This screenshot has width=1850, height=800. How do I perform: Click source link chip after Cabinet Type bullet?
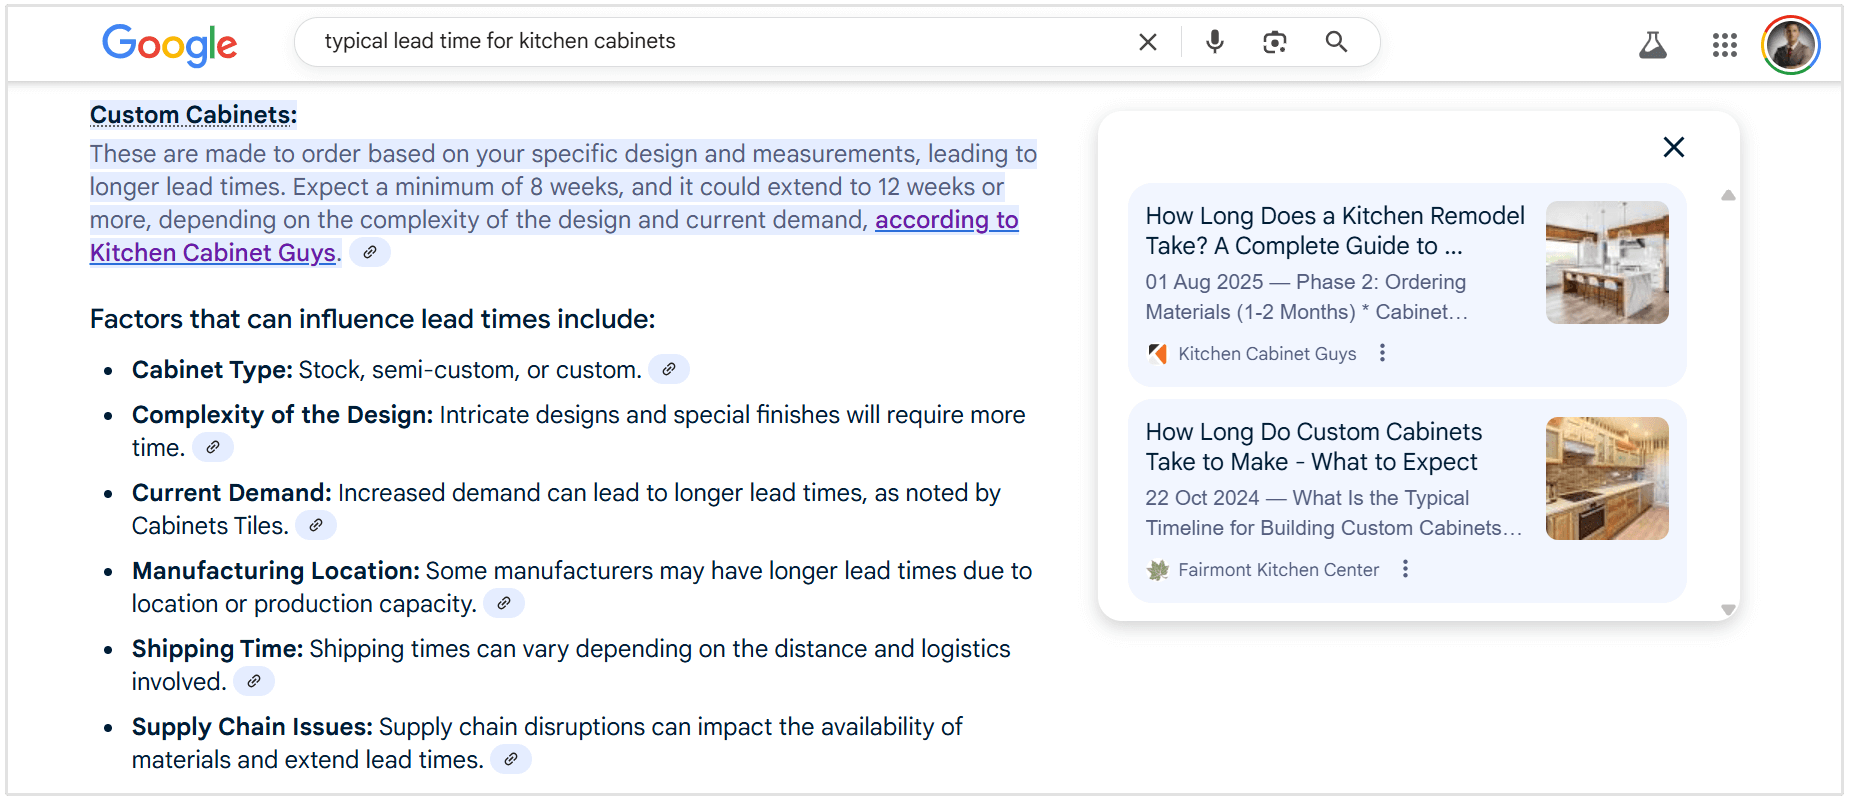[x=669, y=369]
